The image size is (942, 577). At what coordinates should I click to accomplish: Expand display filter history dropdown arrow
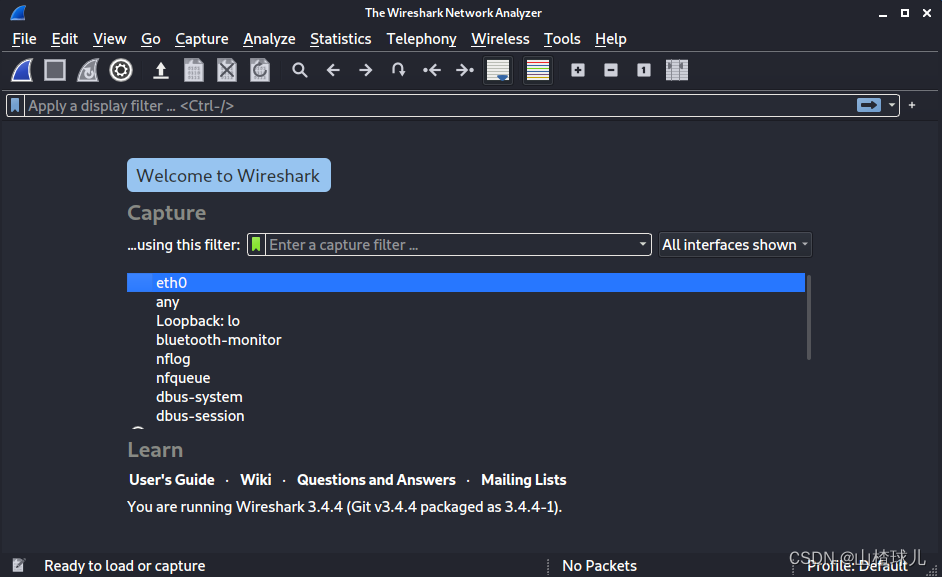click(x=892, y=105)
